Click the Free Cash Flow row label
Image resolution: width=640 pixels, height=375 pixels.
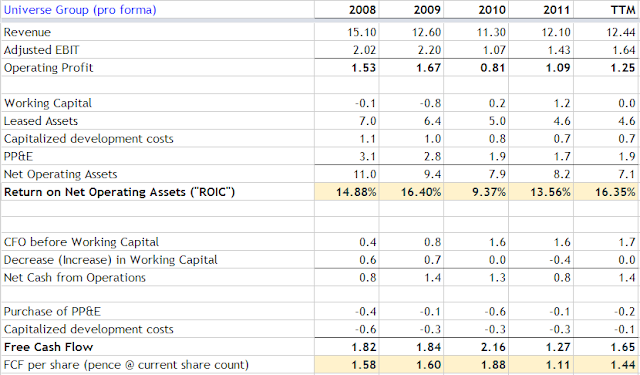[49, 347]
